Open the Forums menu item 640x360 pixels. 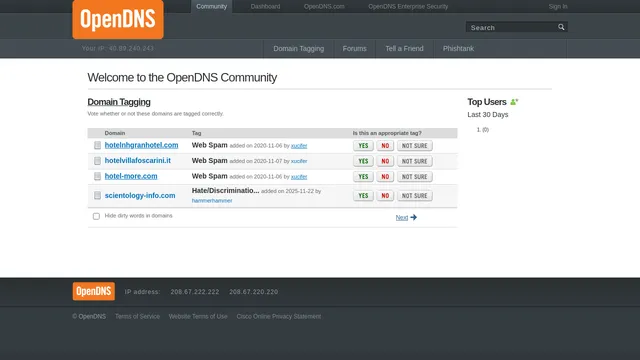click(x=354, y=49)
